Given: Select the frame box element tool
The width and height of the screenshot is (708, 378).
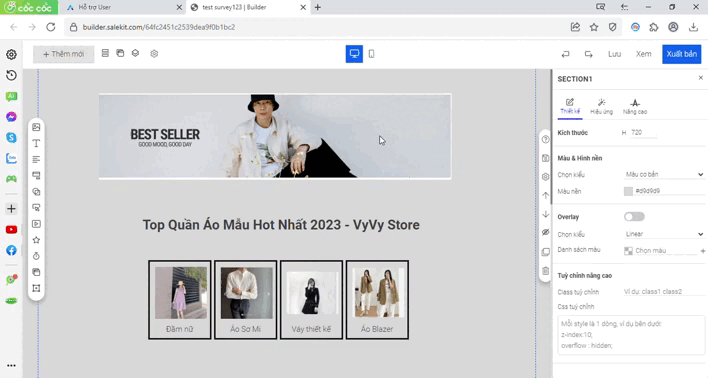Looking at the screenshot, I should point(36,288).
